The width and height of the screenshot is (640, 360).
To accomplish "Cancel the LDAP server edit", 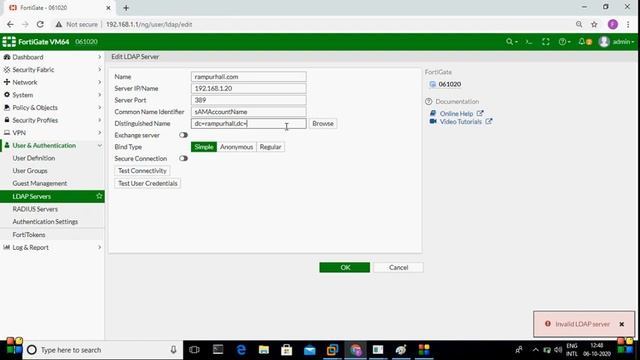I will point(398,267).
